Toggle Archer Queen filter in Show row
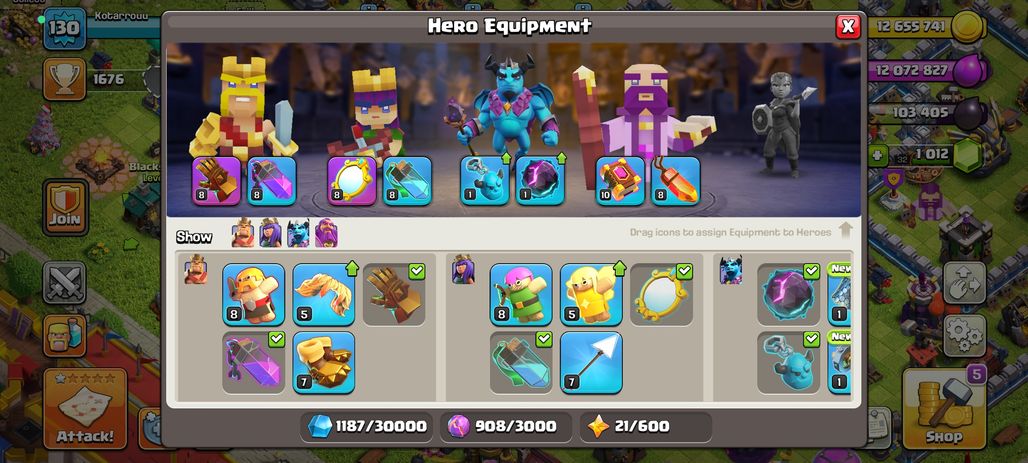 [x=270, y=233]
